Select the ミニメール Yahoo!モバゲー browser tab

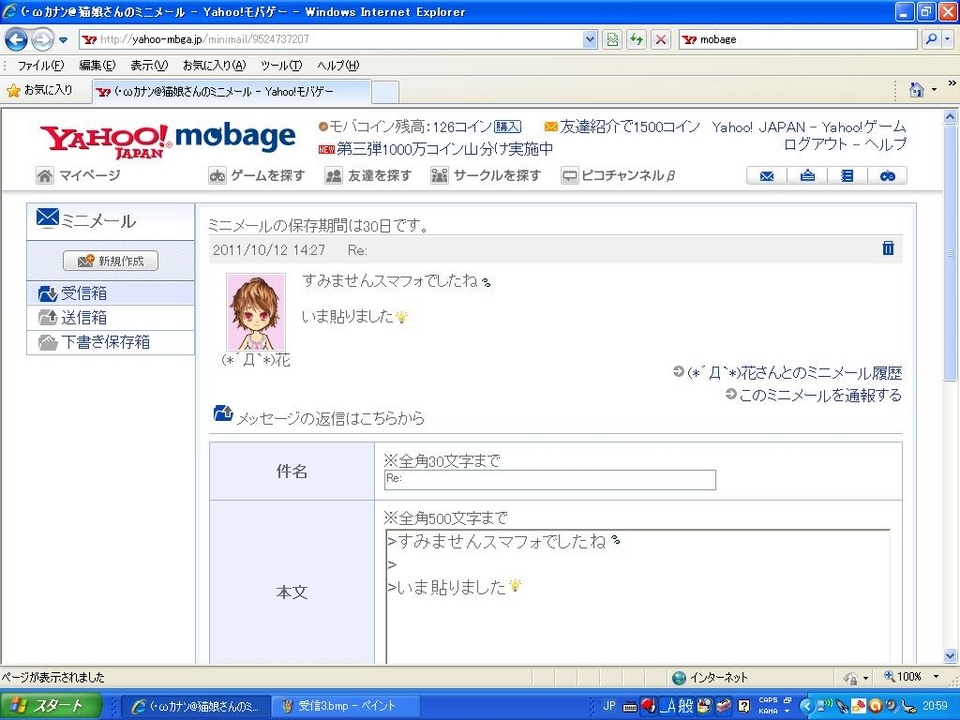tap(231, 92)
